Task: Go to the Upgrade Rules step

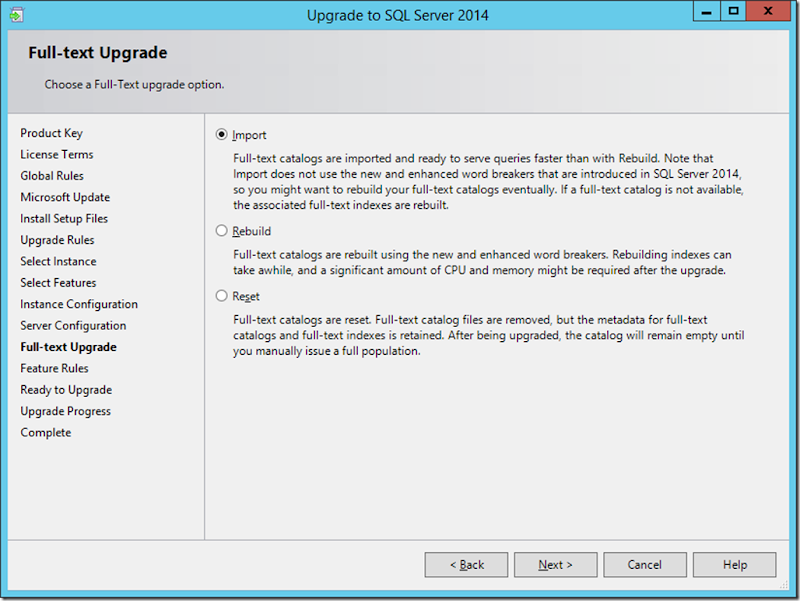Action: 57,240
